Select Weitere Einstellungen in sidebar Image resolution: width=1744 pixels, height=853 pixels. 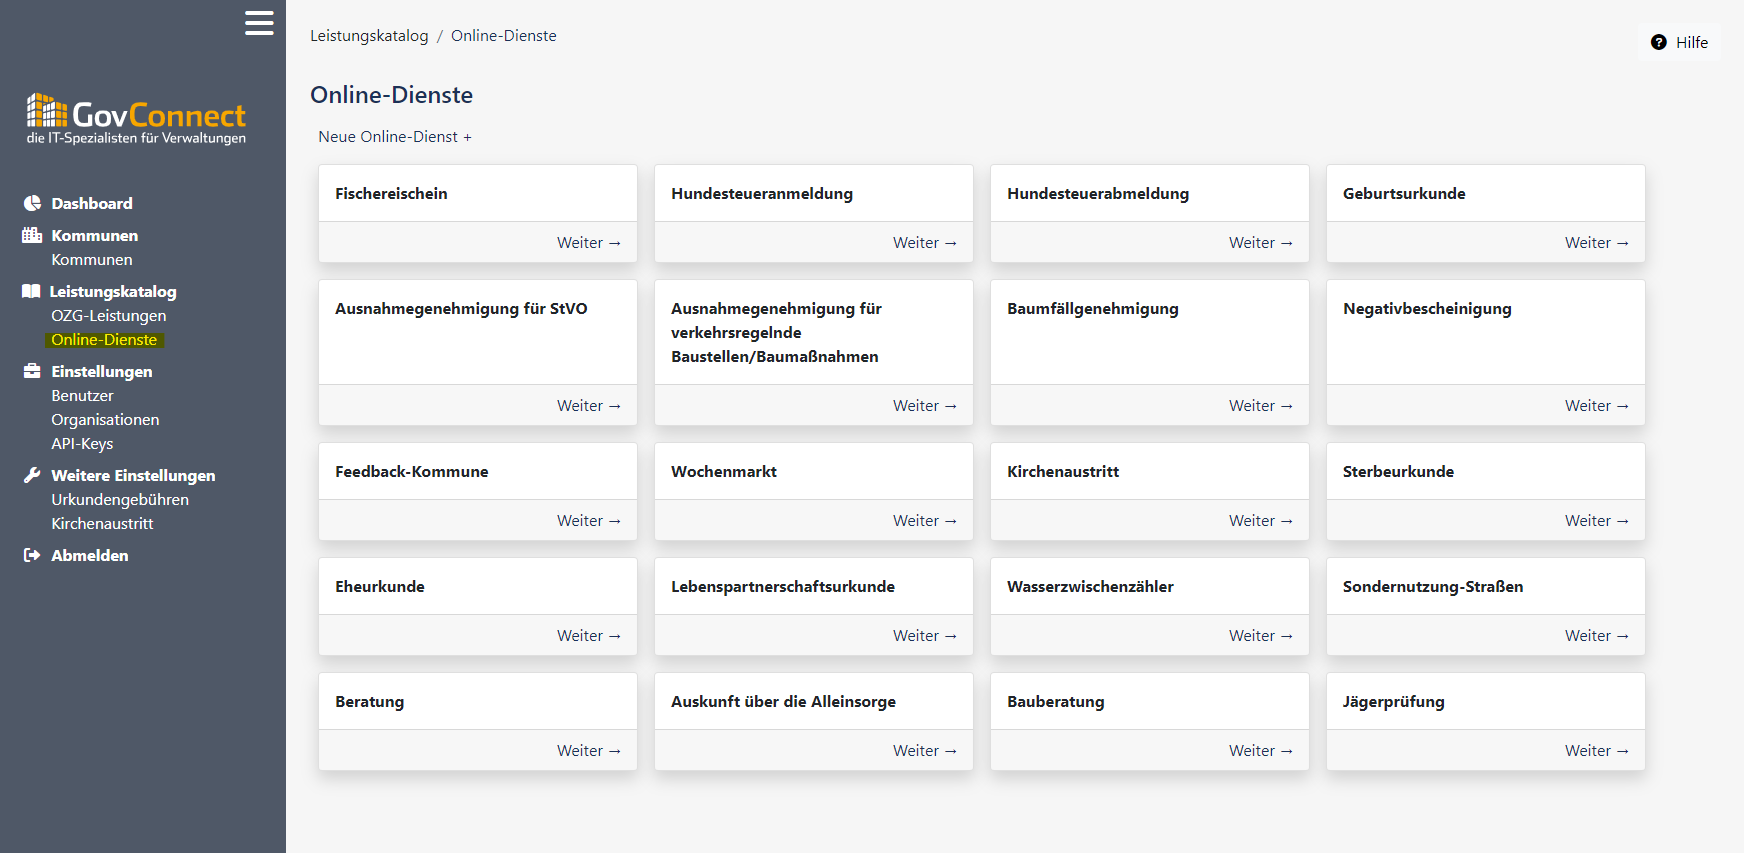coord(134,475)
